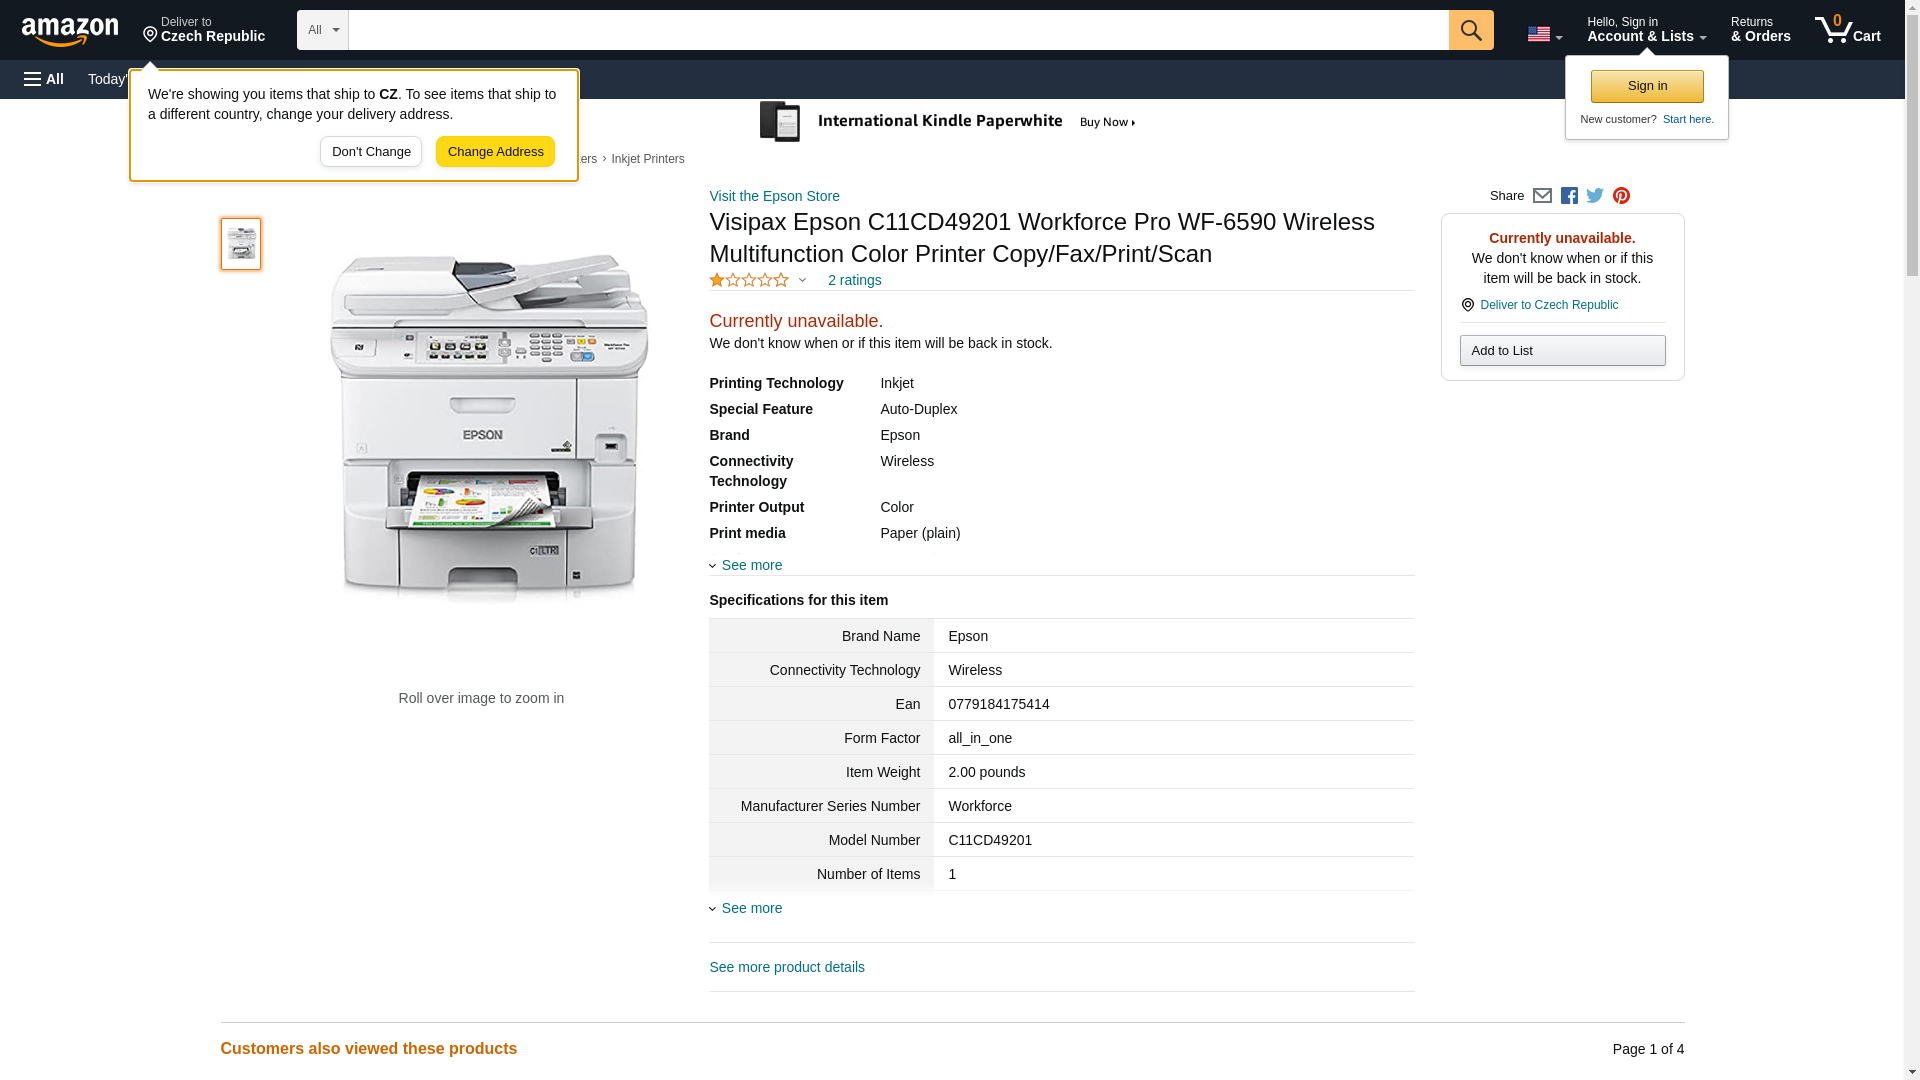Click the Change Address button
Screen dimensions: 1920x1080
495,152
